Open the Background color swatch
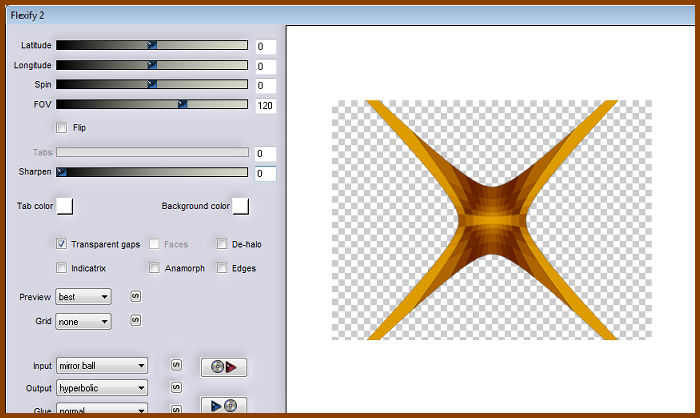The width and height of the screenshot is (700, 418). click(240, 206)
